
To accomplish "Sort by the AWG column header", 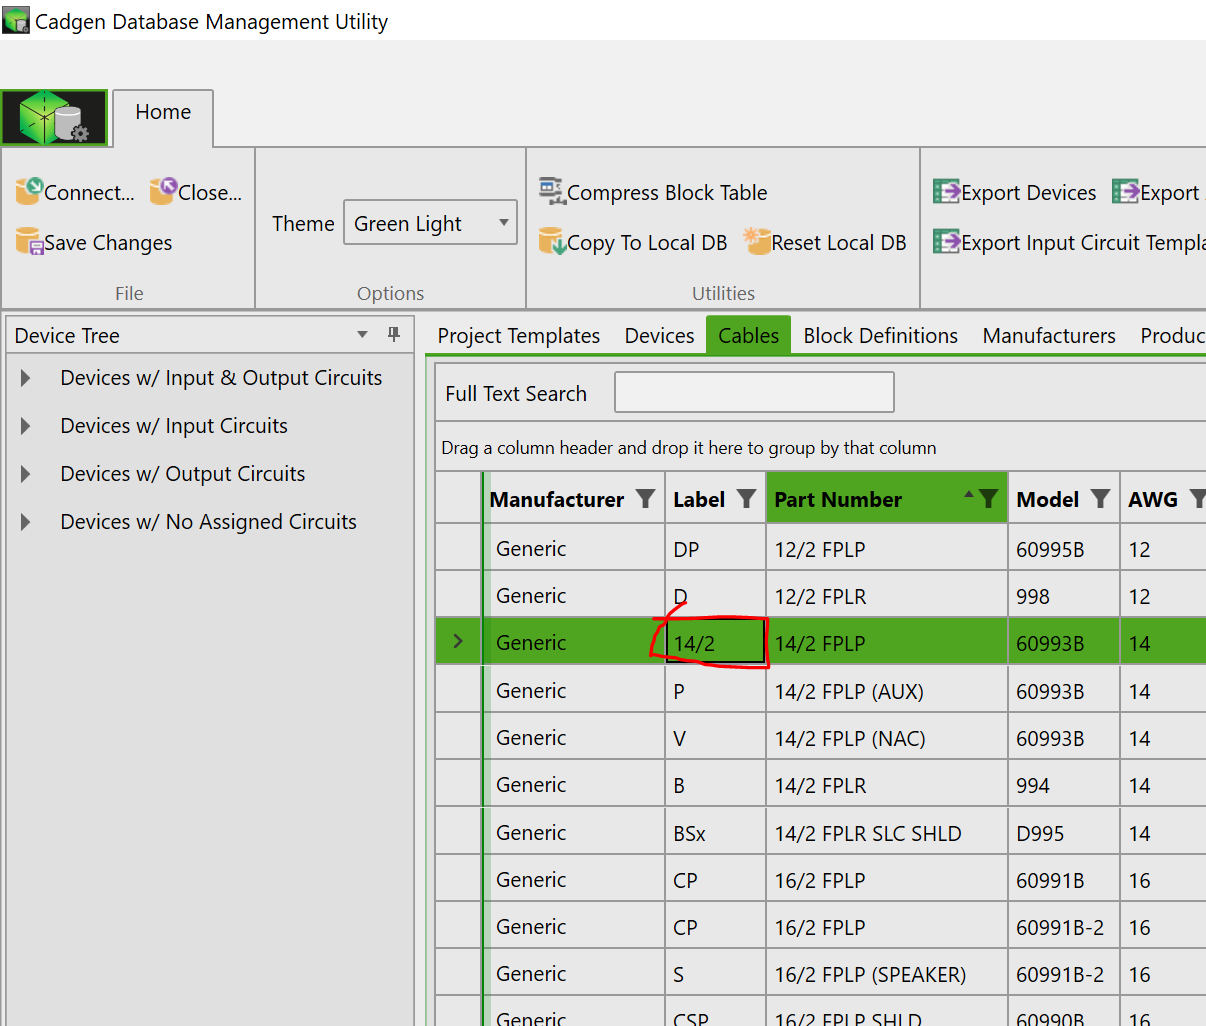I will pyautogui.click(x=1153, y=499).
